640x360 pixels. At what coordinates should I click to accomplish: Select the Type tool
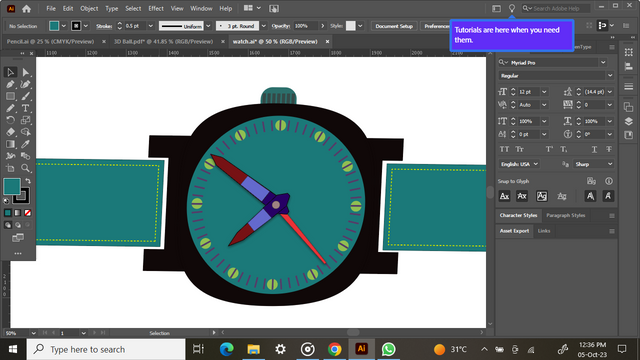pos(25,108)
